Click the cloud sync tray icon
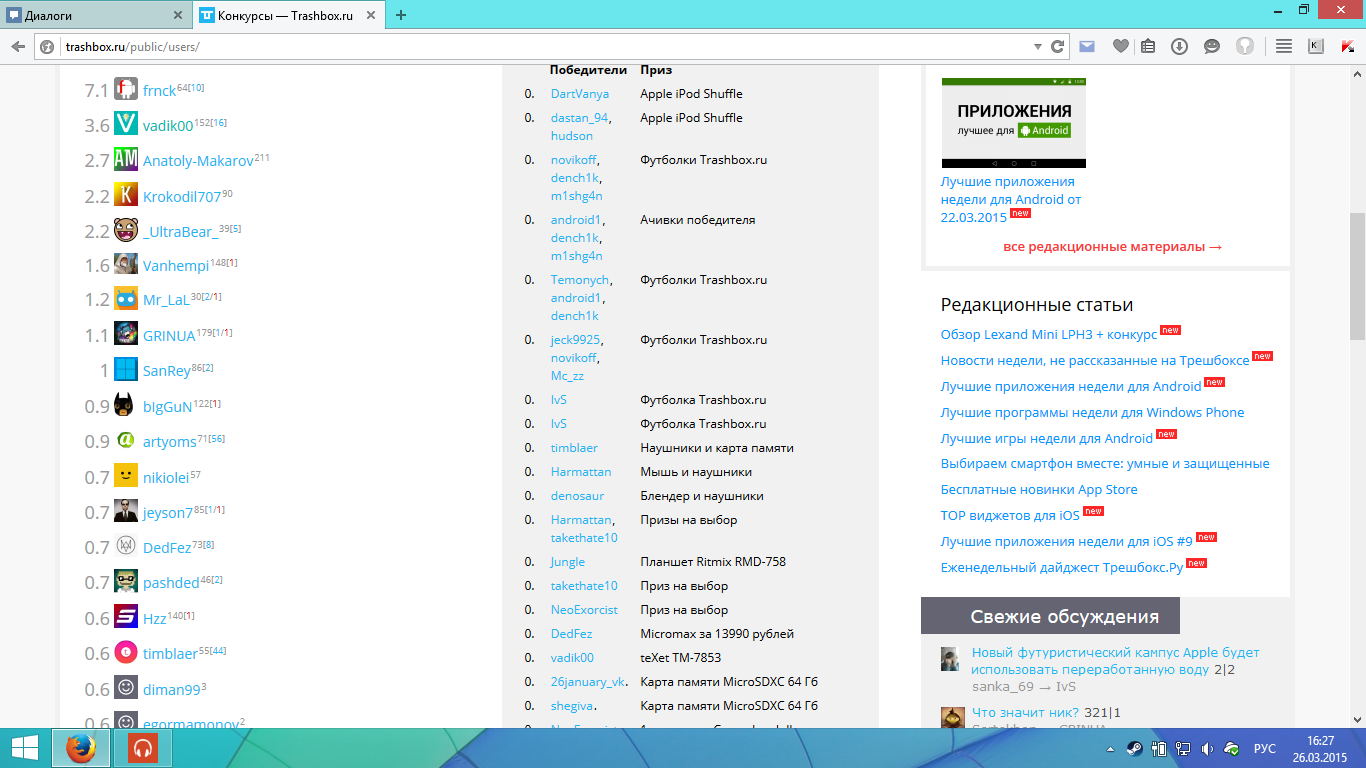Image resolution: width=1366 pixels, height=768 pixels. point(1233,748)
